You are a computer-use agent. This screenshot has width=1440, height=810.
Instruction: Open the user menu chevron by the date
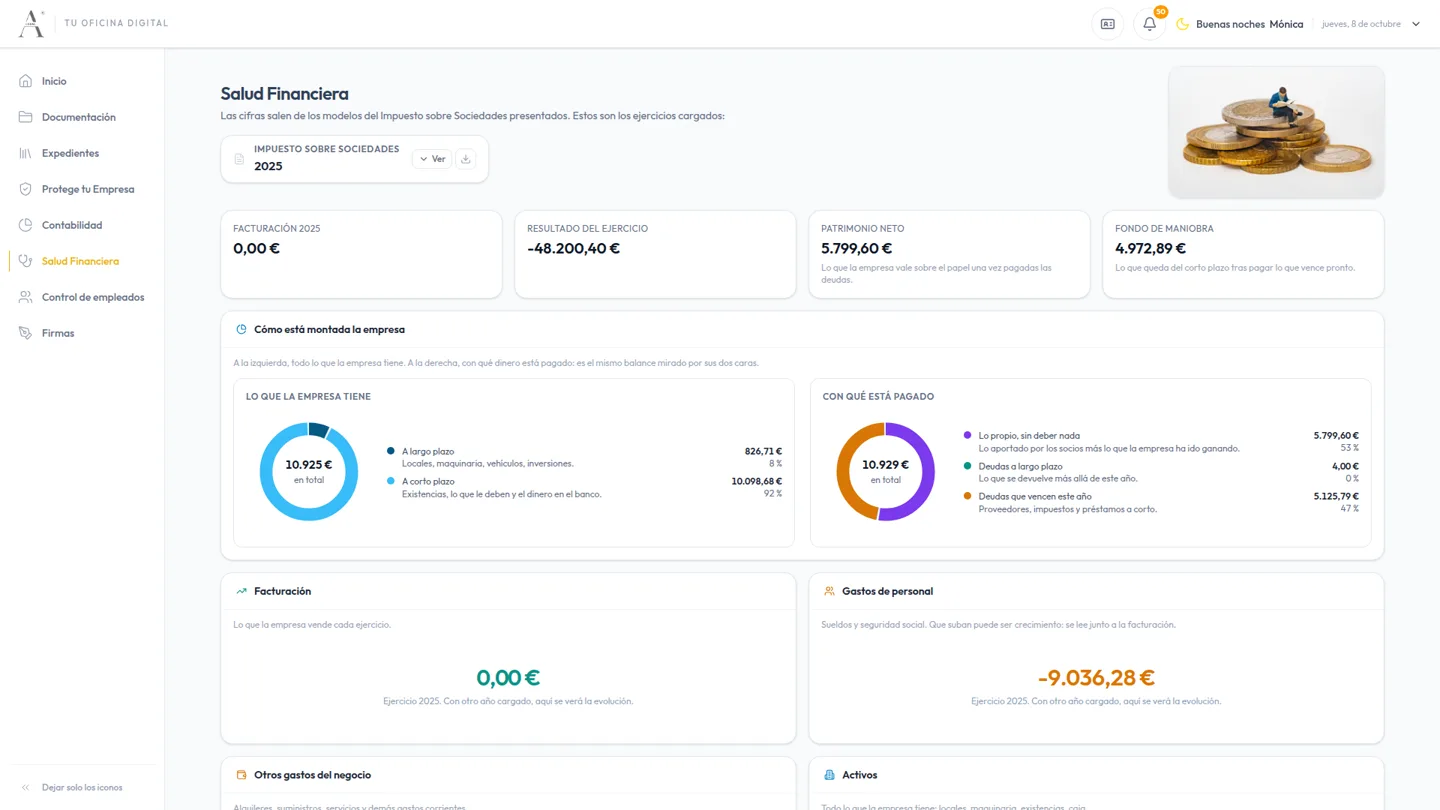tap(1416, 24)
